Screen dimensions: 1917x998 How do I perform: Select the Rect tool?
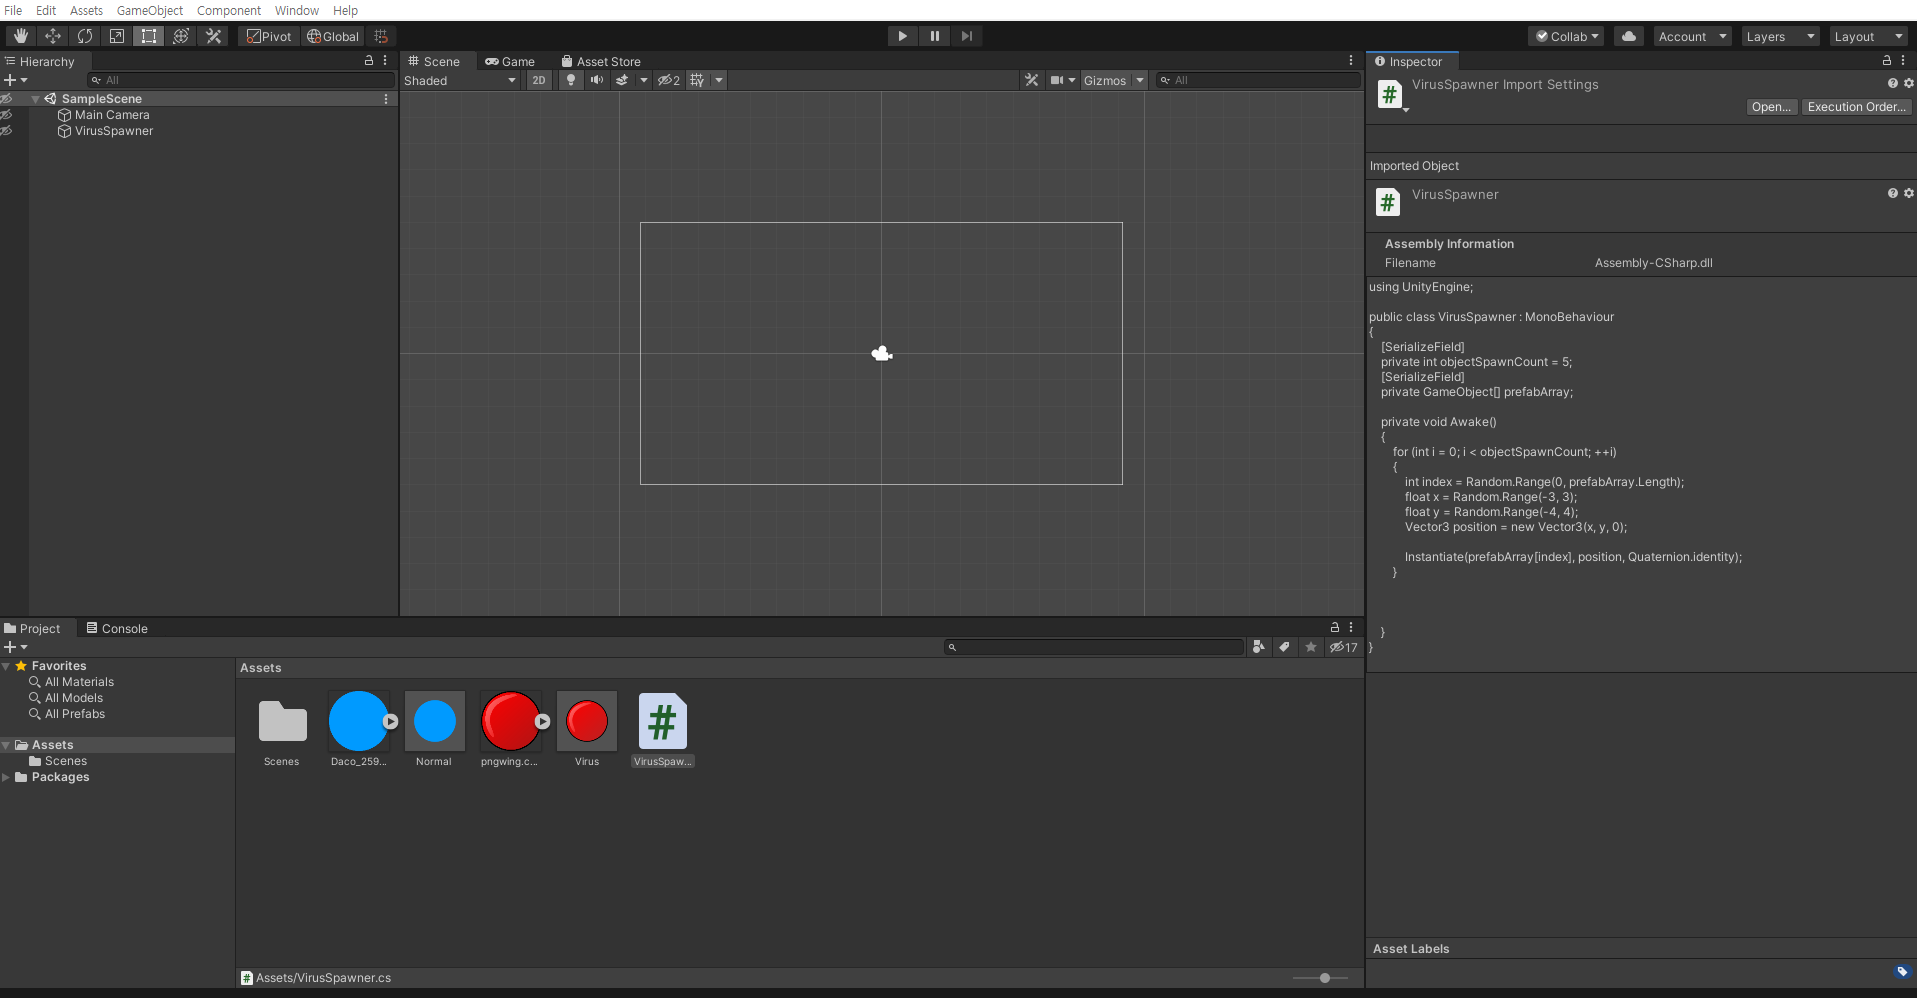(x=148, y=36)
